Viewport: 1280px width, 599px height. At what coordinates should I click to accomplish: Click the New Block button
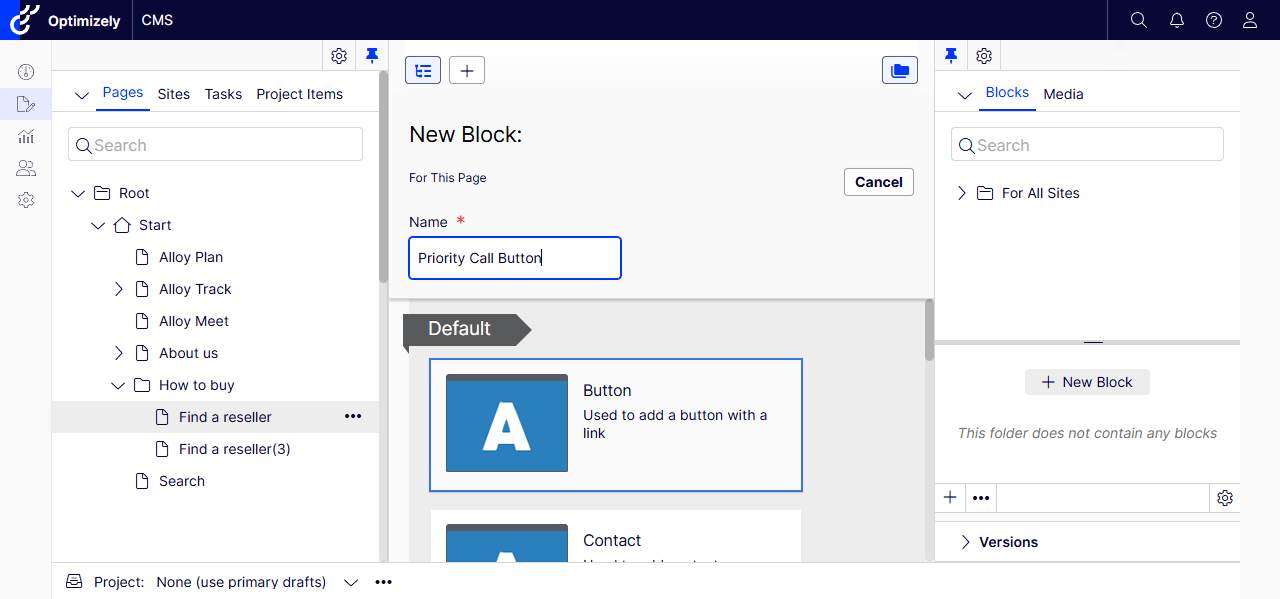pyautogui.click(x=1087, y=382)
